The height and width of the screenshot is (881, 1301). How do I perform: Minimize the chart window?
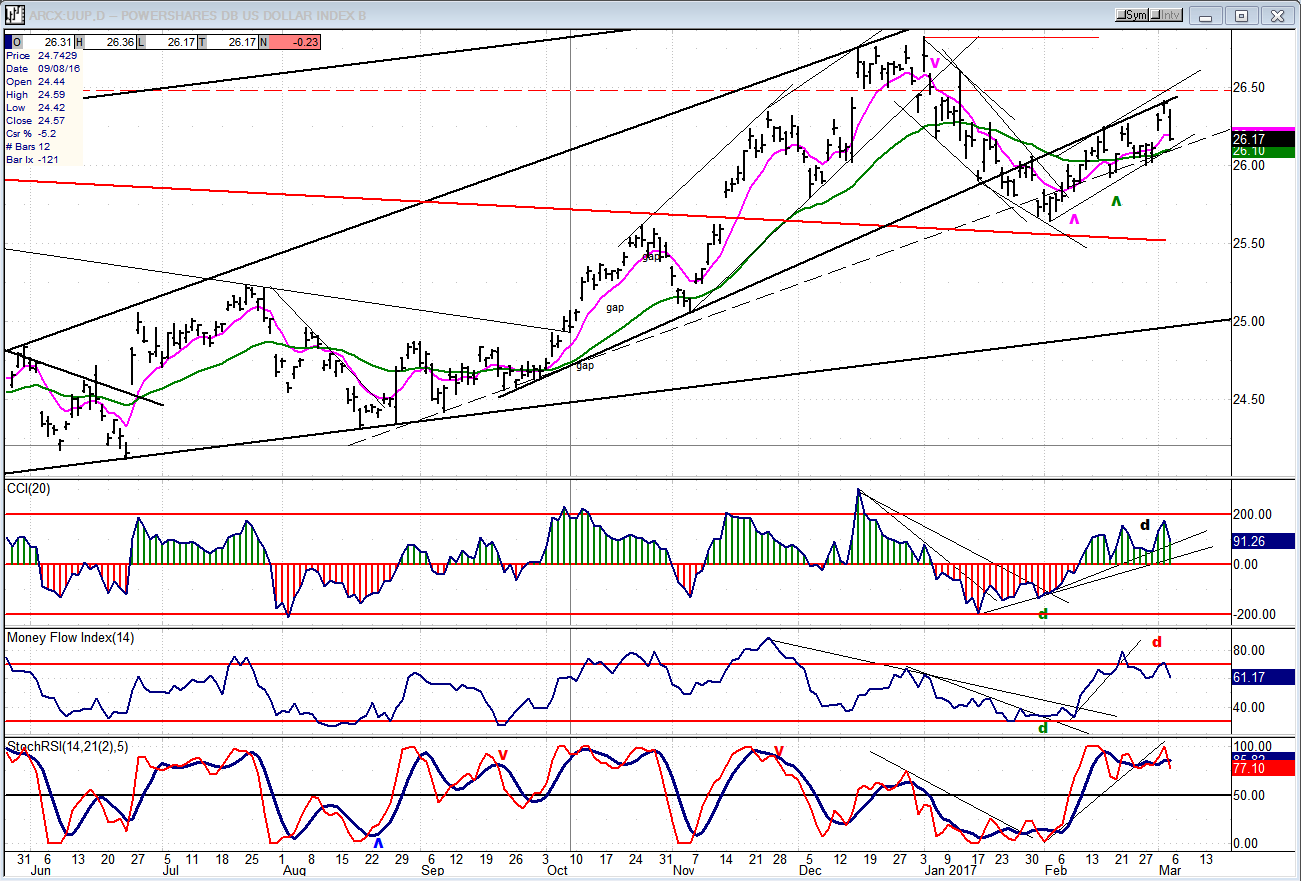(x=1208, y=15)
